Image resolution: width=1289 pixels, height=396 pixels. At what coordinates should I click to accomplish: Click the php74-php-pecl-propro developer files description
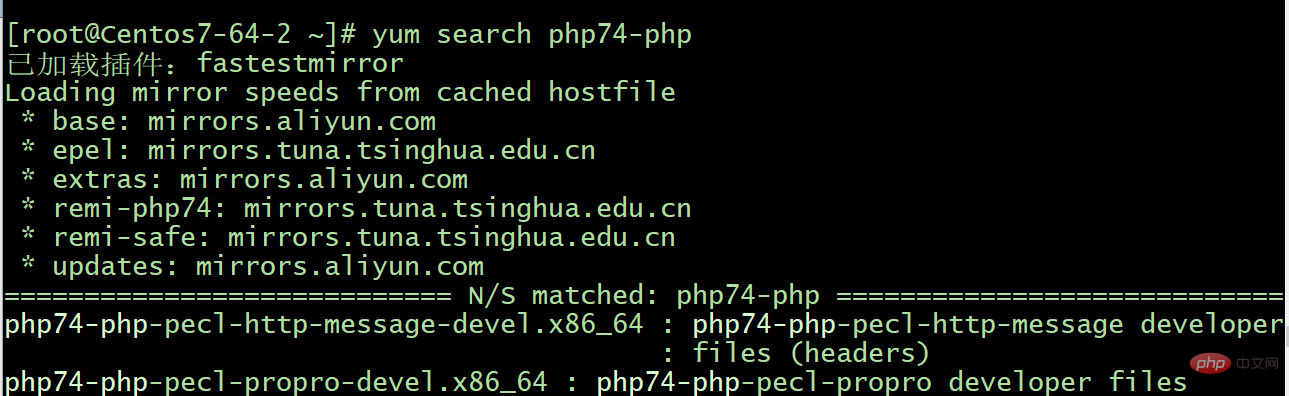coord(892,383)
